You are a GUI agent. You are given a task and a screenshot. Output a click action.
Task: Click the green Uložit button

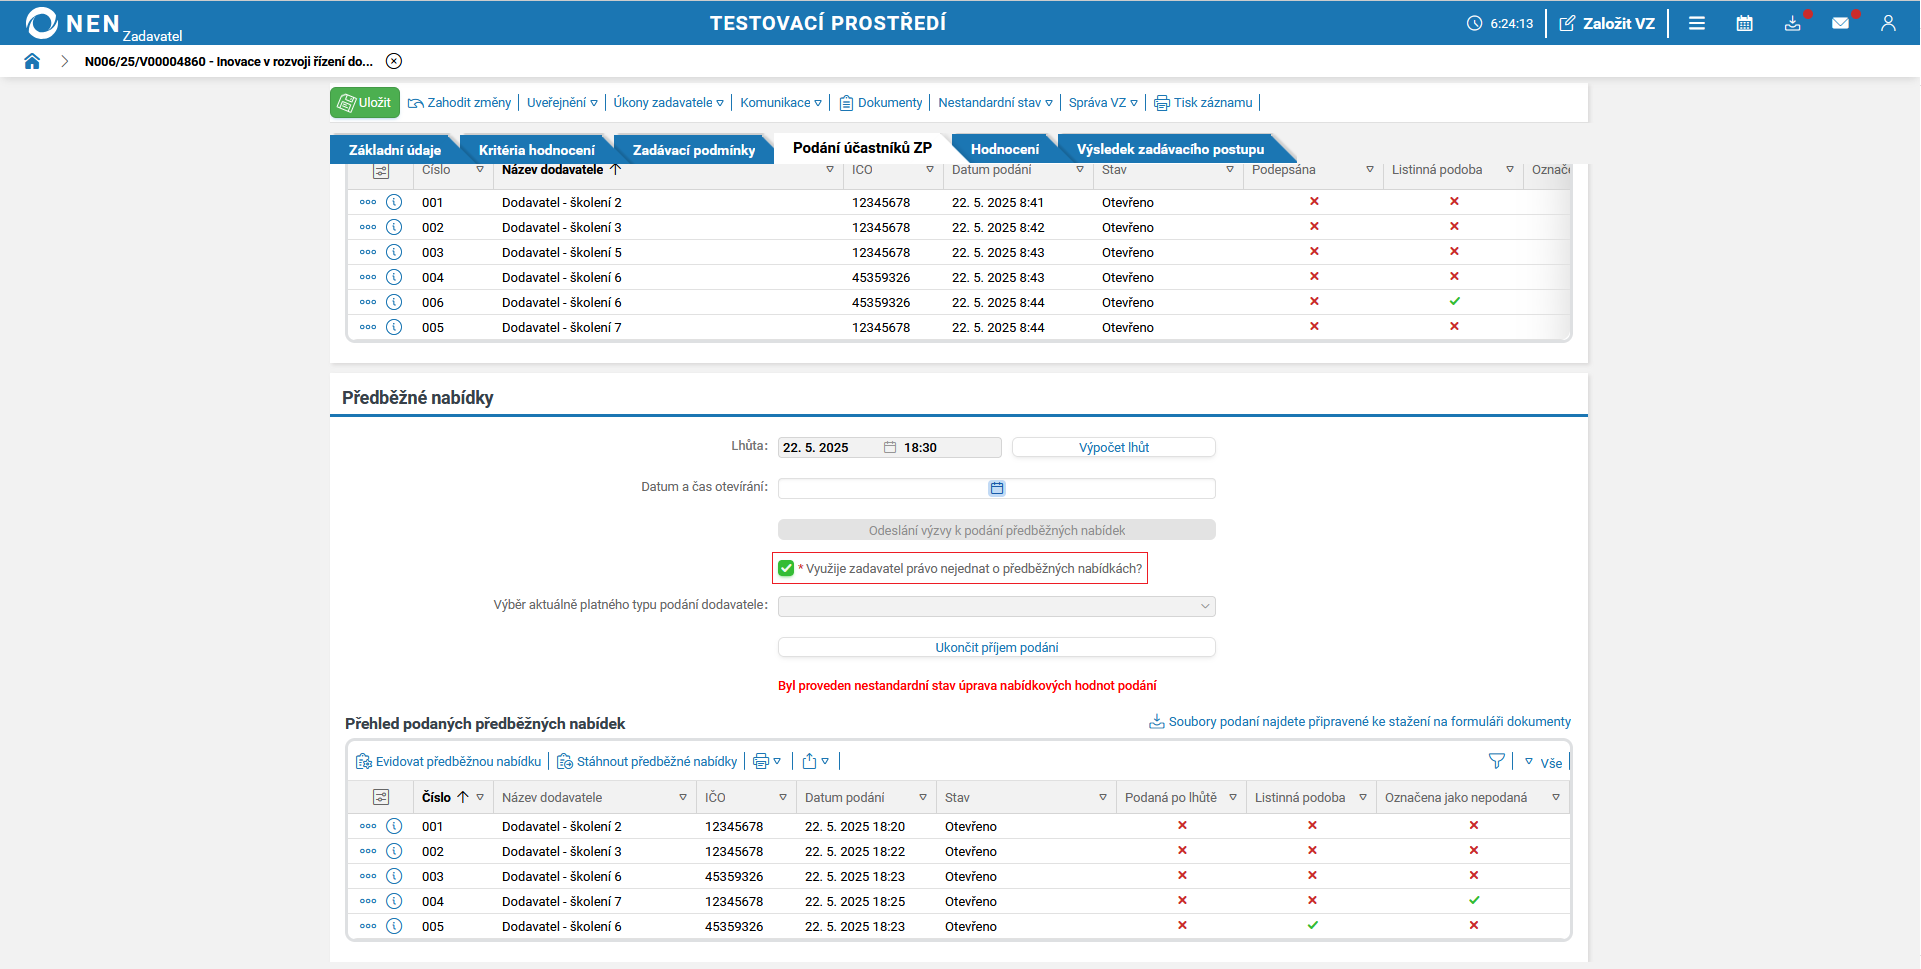point(365,102)
